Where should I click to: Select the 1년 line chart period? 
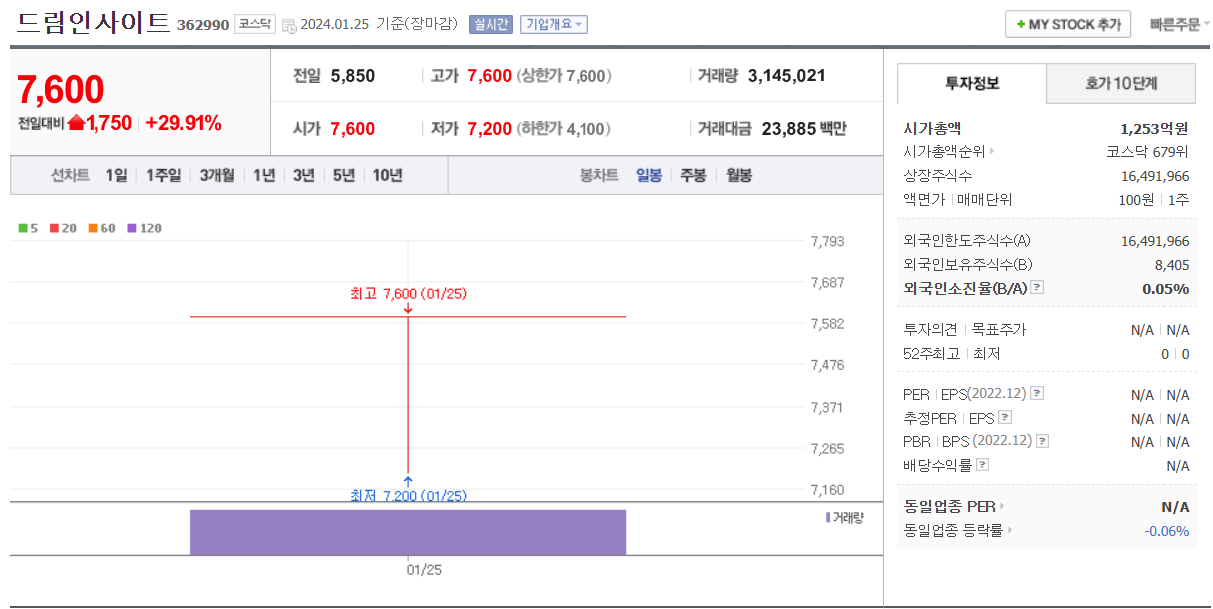tap(264, 175)
